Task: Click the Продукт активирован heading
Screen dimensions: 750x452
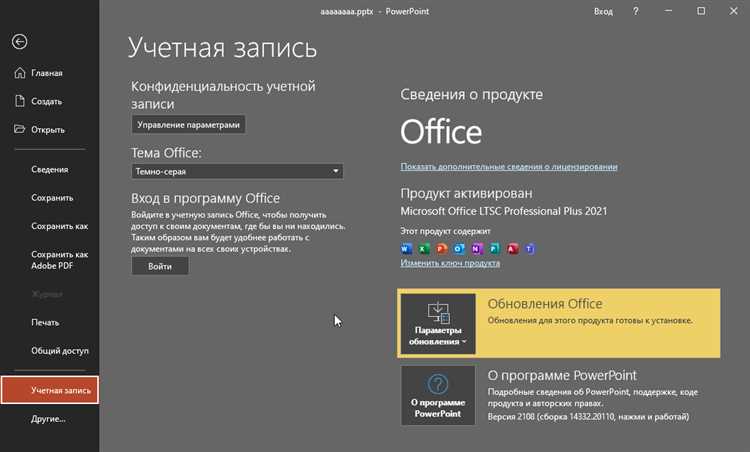Action: click(466, 193)
